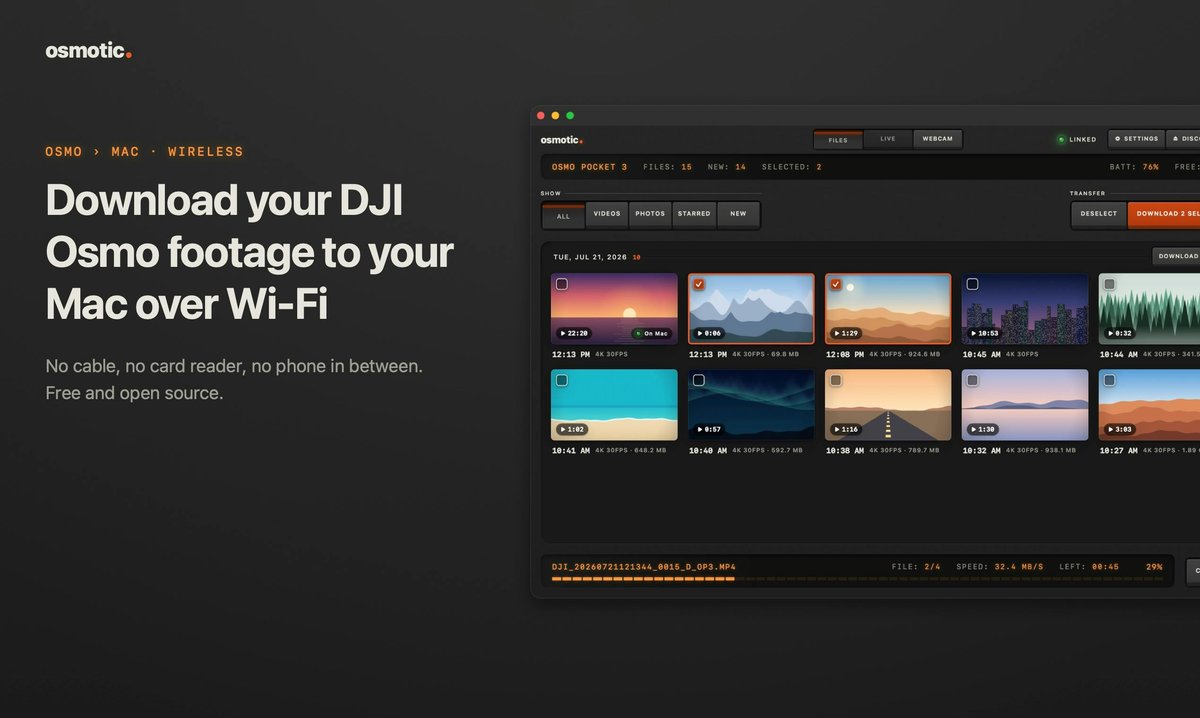Image resolution: width=1200 pixels, height=718 pixels.
Task: Click the BATT: 76% readout
Action: tap(1134, 167)
